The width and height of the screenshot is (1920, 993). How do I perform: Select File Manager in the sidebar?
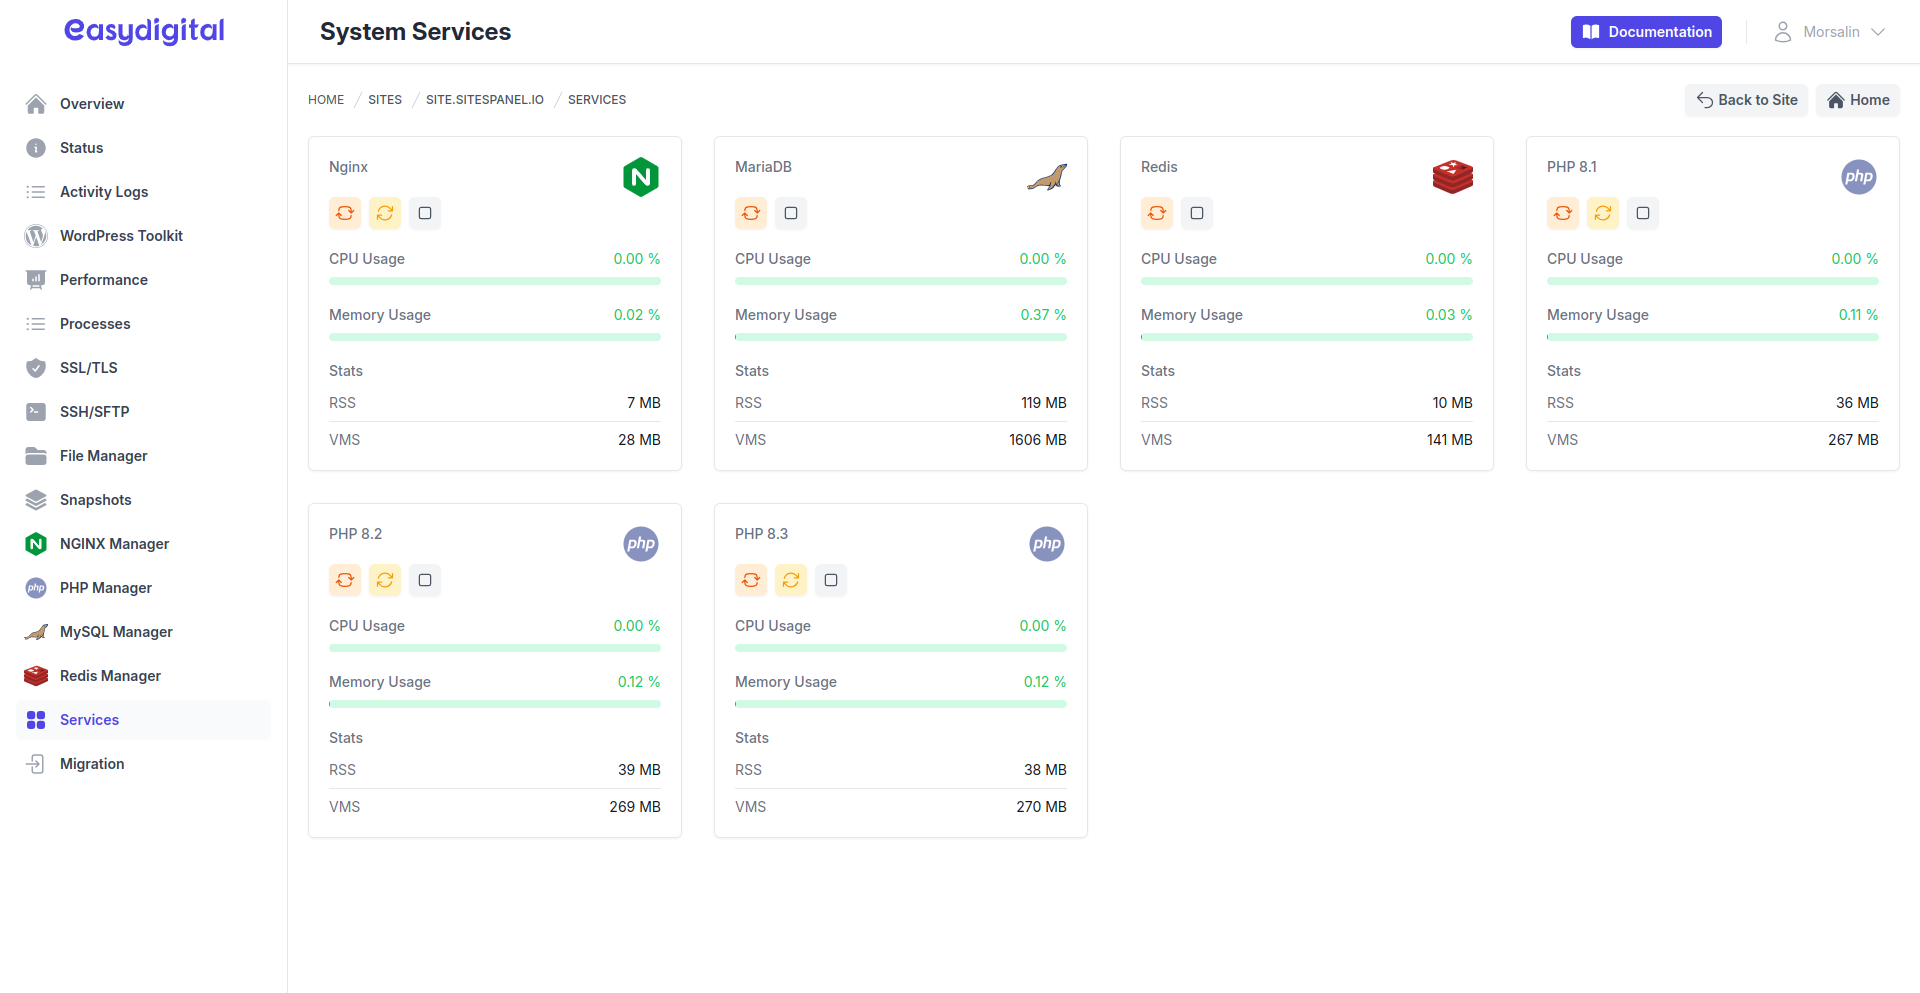point(103,456)
